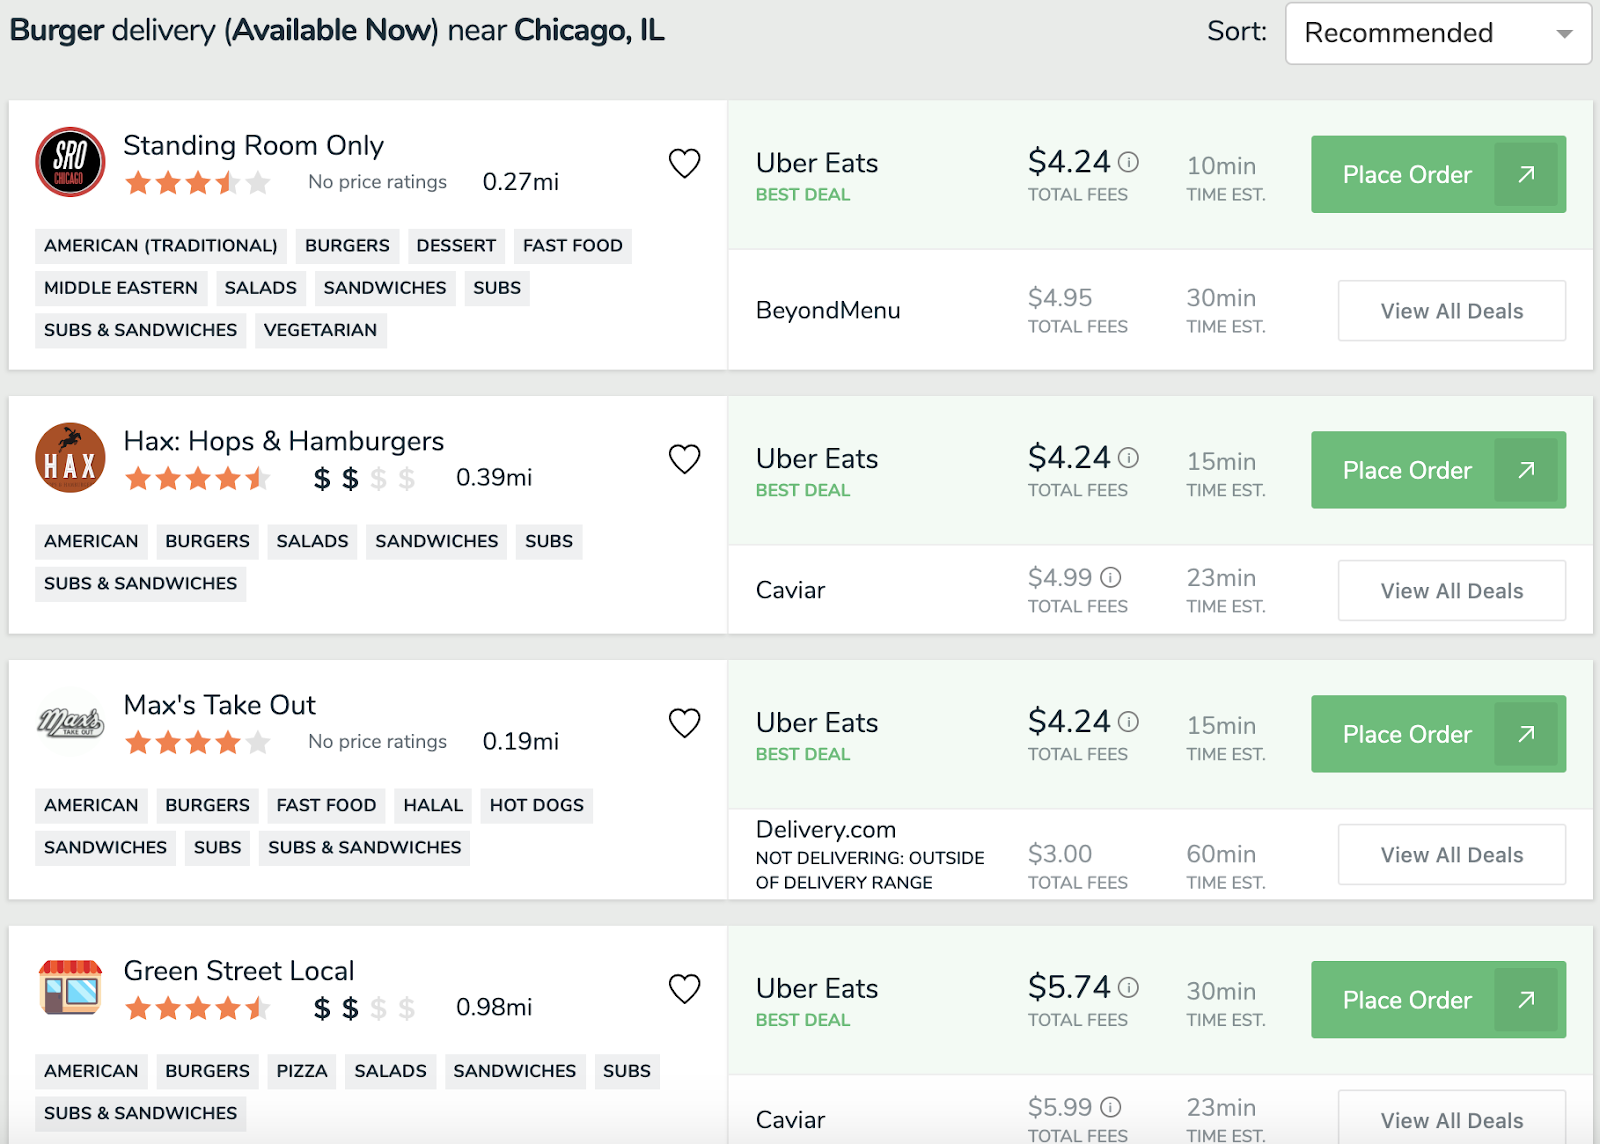Expand View All Deals under Hax Caviar row
Image resolution: width=1600 pixels, height=1144 pixels.
point(1451,591)
